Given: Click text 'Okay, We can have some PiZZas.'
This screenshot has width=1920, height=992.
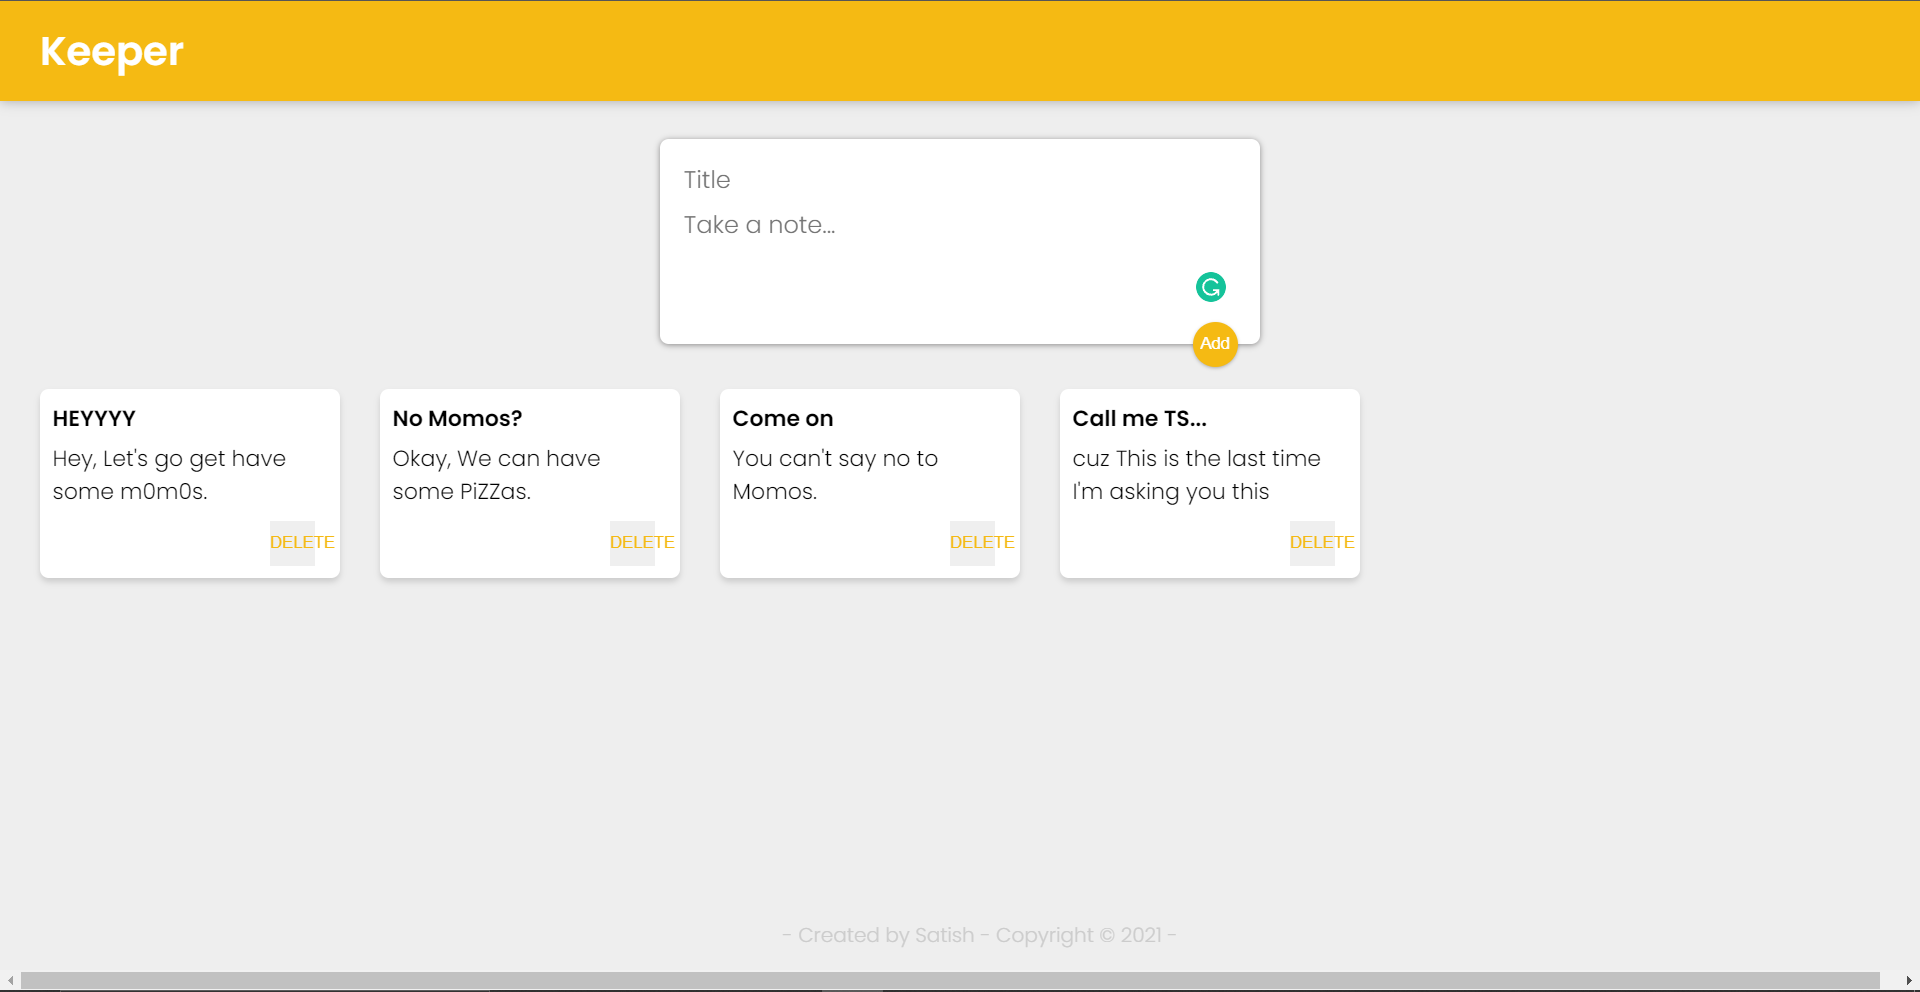Looking at the screenshot, I should pyautogui.click(x=496, y=475).
